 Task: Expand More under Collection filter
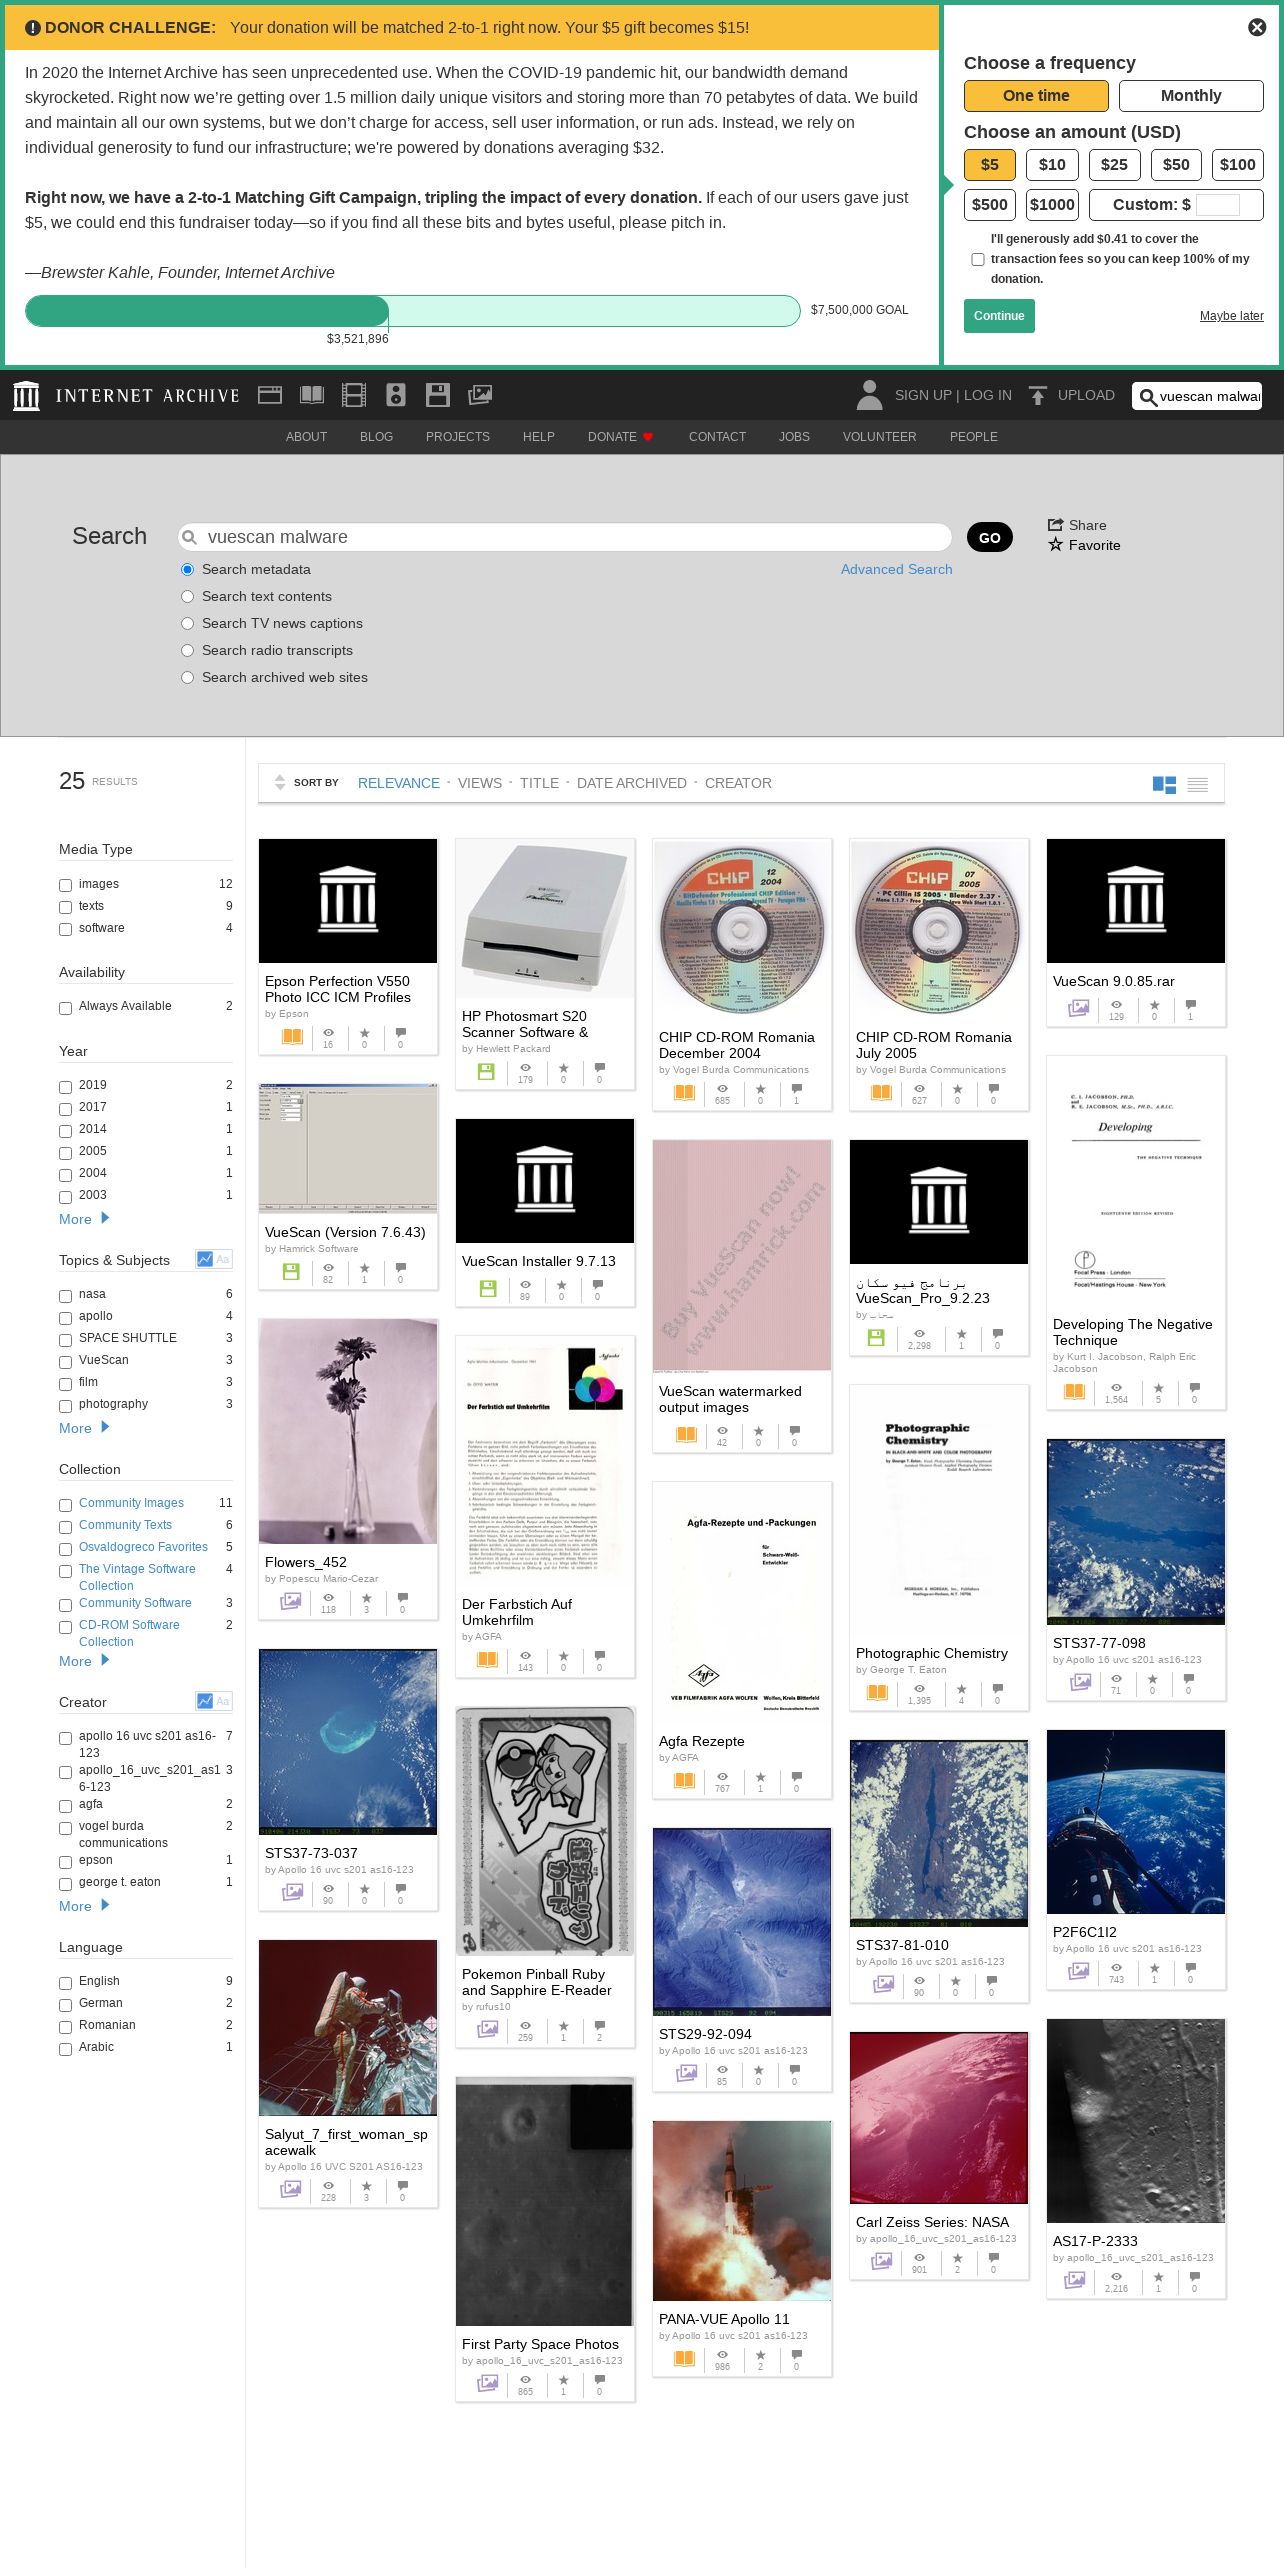[84, 1661]
